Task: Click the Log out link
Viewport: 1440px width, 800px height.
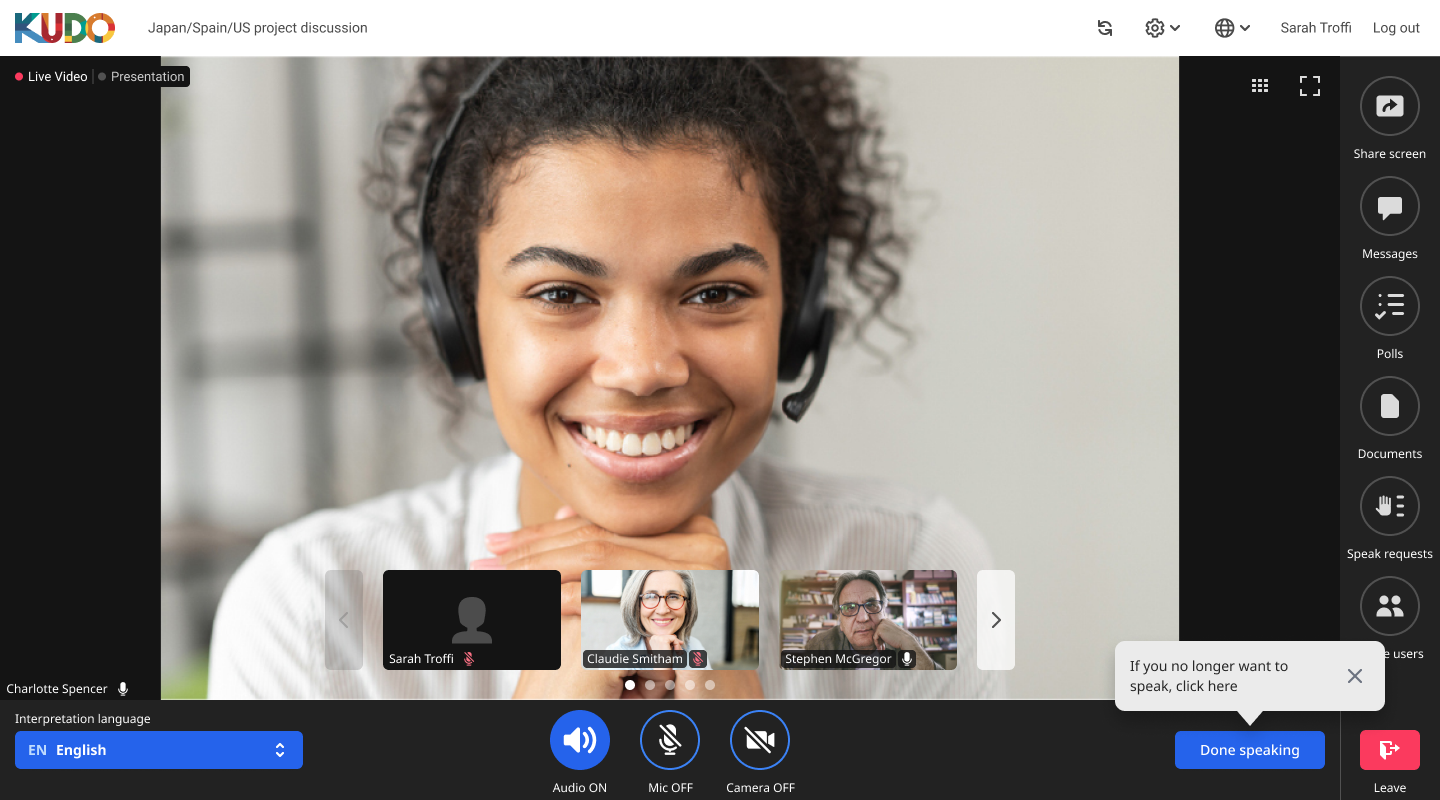Action: point(1396,28)
